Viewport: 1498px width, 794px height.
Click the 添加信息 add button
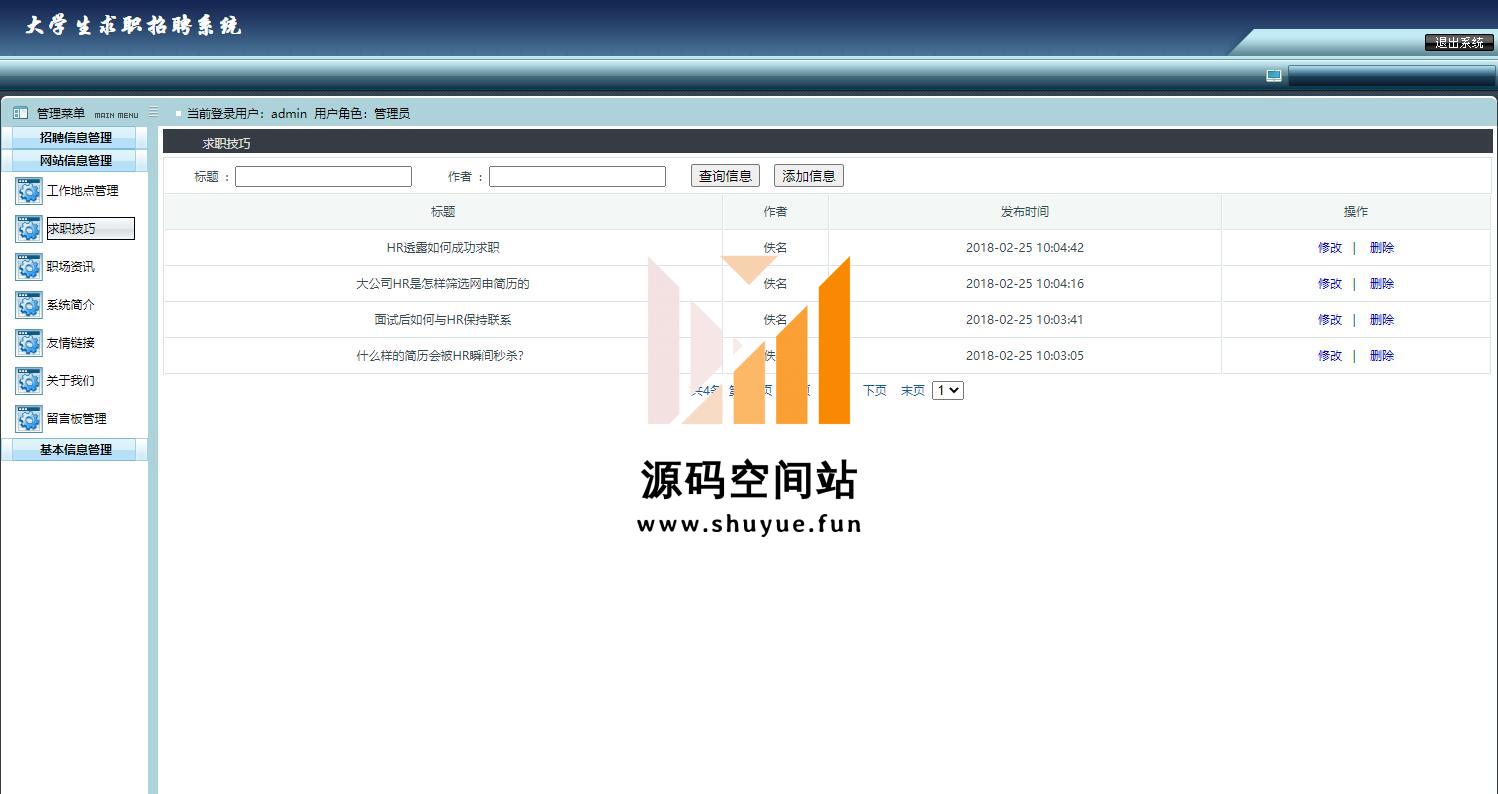click(809, 176)
